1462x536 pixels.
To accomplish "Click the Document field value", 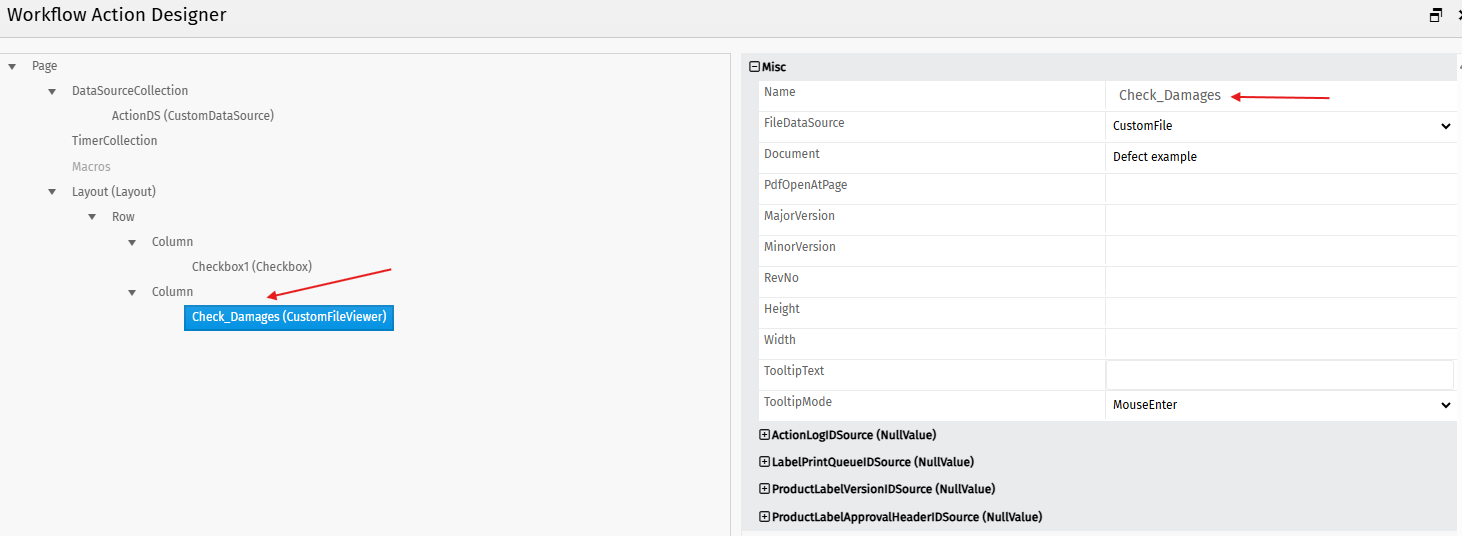I will click(1280, 157).
